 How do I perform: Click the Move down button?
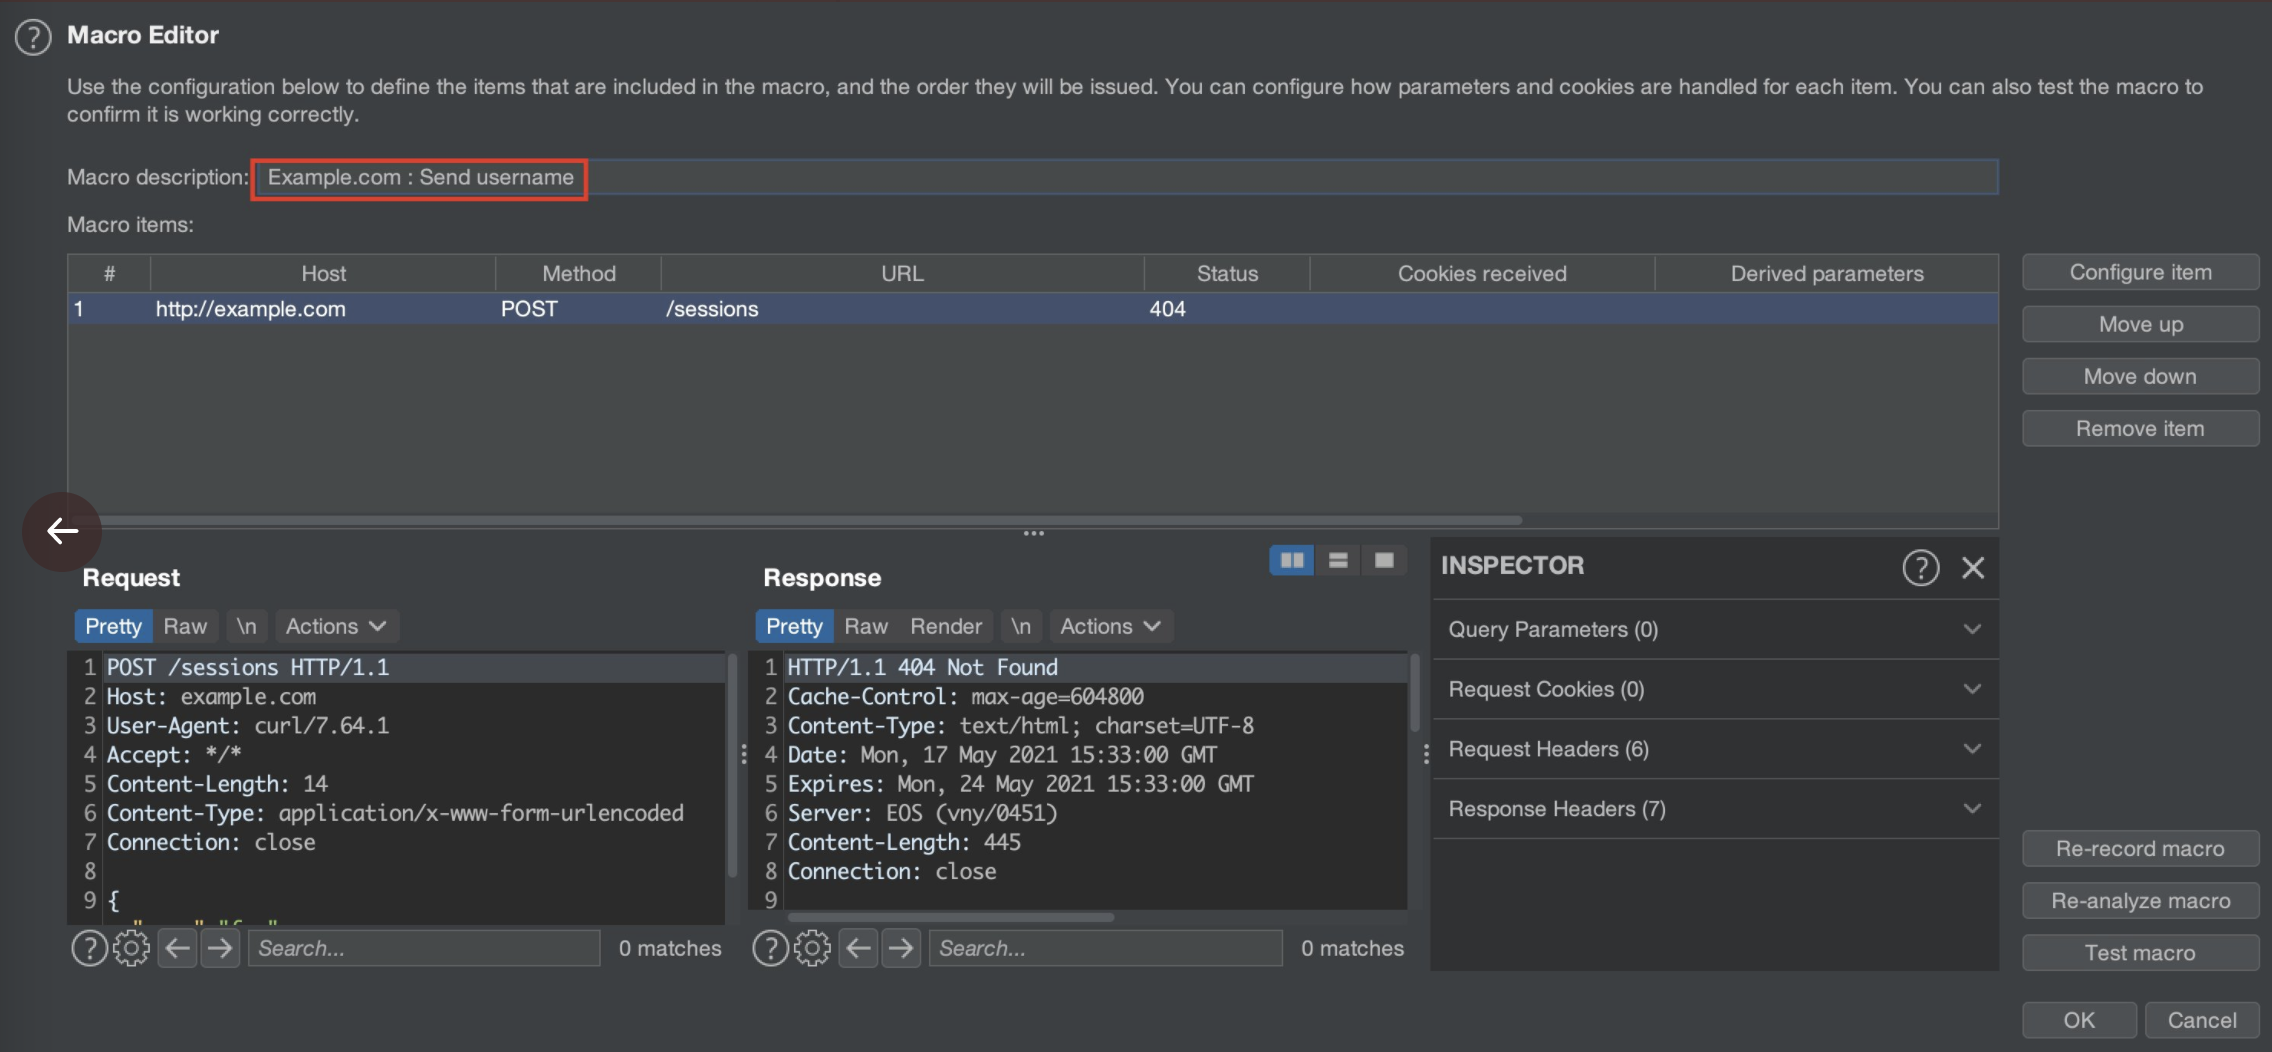pyautogui.click(x=2140, y=376)
